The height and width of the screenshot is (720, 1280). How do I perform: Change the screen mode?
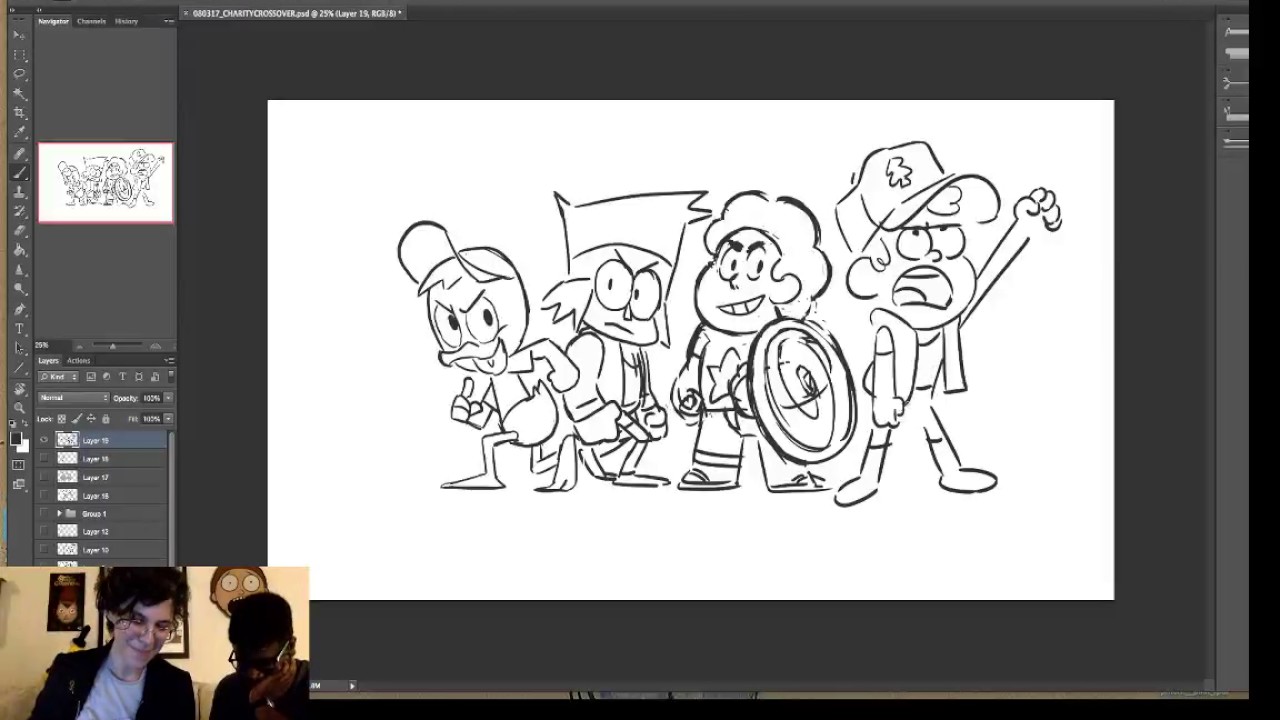(x=19, y=485)
